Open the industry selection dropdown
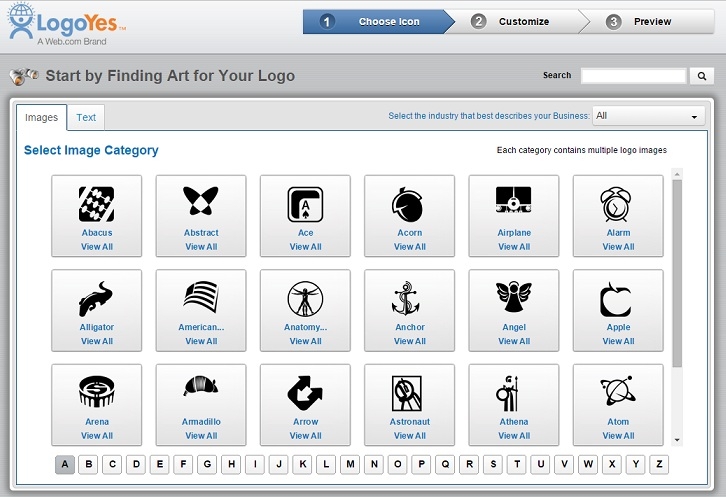This screenshot has height=497, width=726. click(649, 116)
